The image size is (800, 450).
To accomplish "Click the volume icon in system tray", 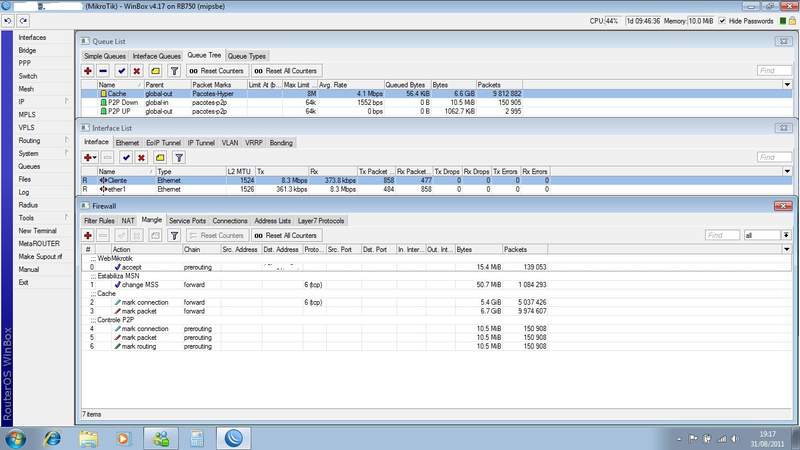I will point(734,439).
